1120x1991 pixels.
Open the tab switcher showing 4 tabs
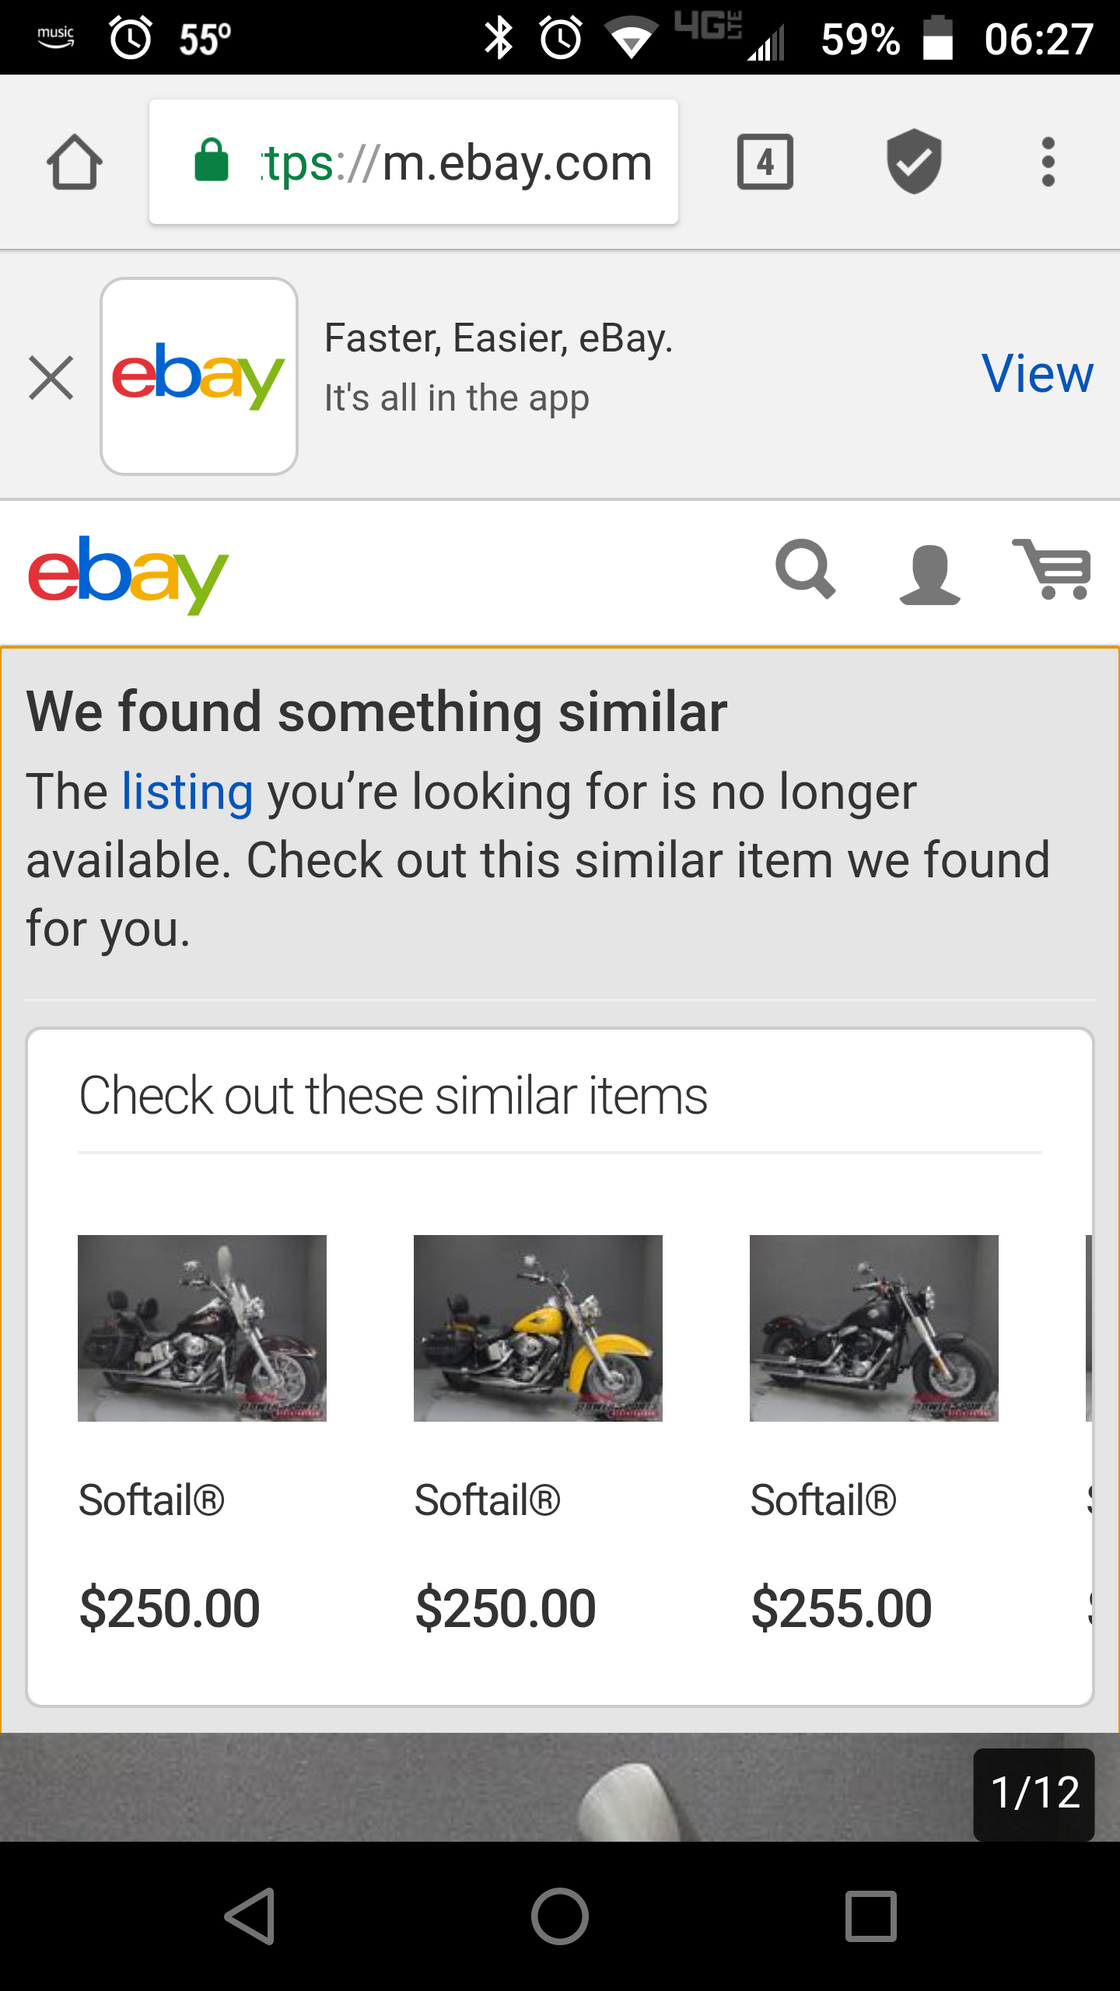click(765, 162)
